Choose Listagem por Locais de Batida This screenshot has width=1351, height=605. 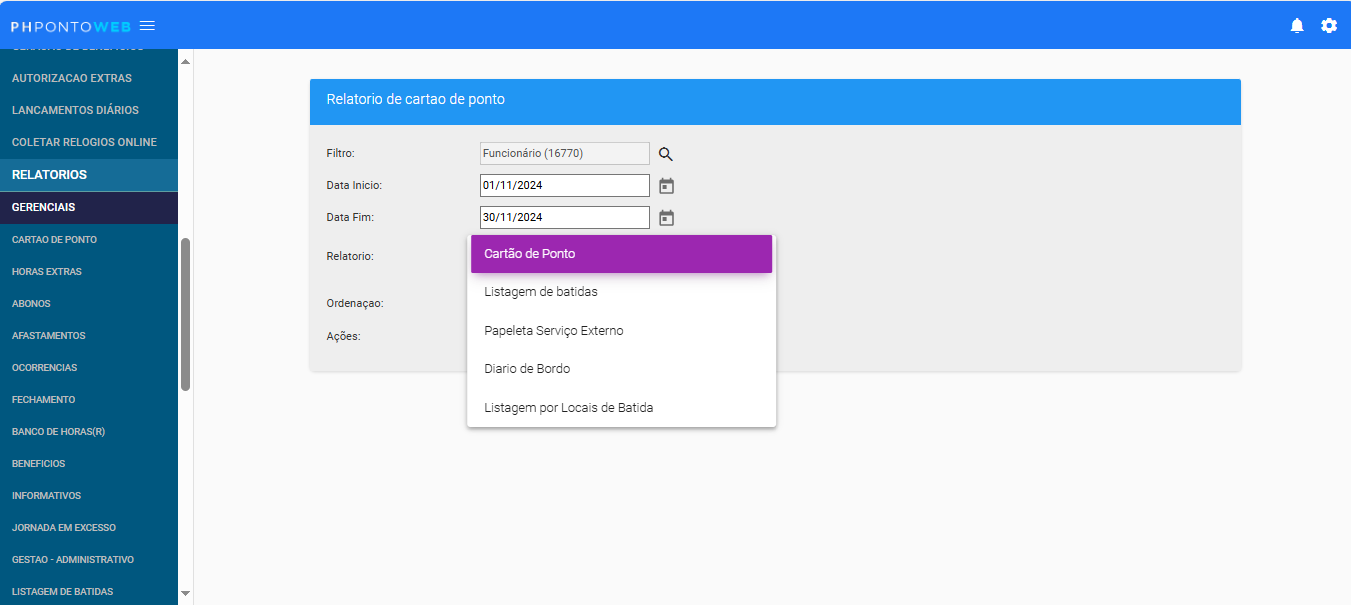point(621,407)
